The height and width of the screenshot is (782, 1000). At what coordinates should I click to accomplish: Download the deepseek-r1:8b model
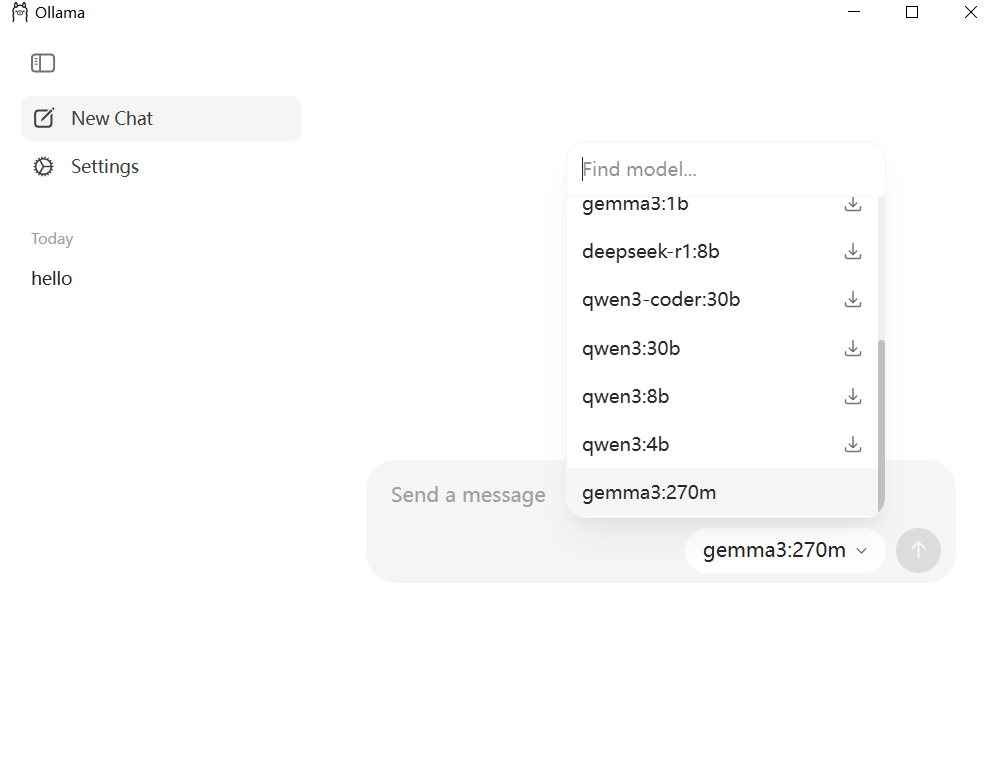pos(853,252)
